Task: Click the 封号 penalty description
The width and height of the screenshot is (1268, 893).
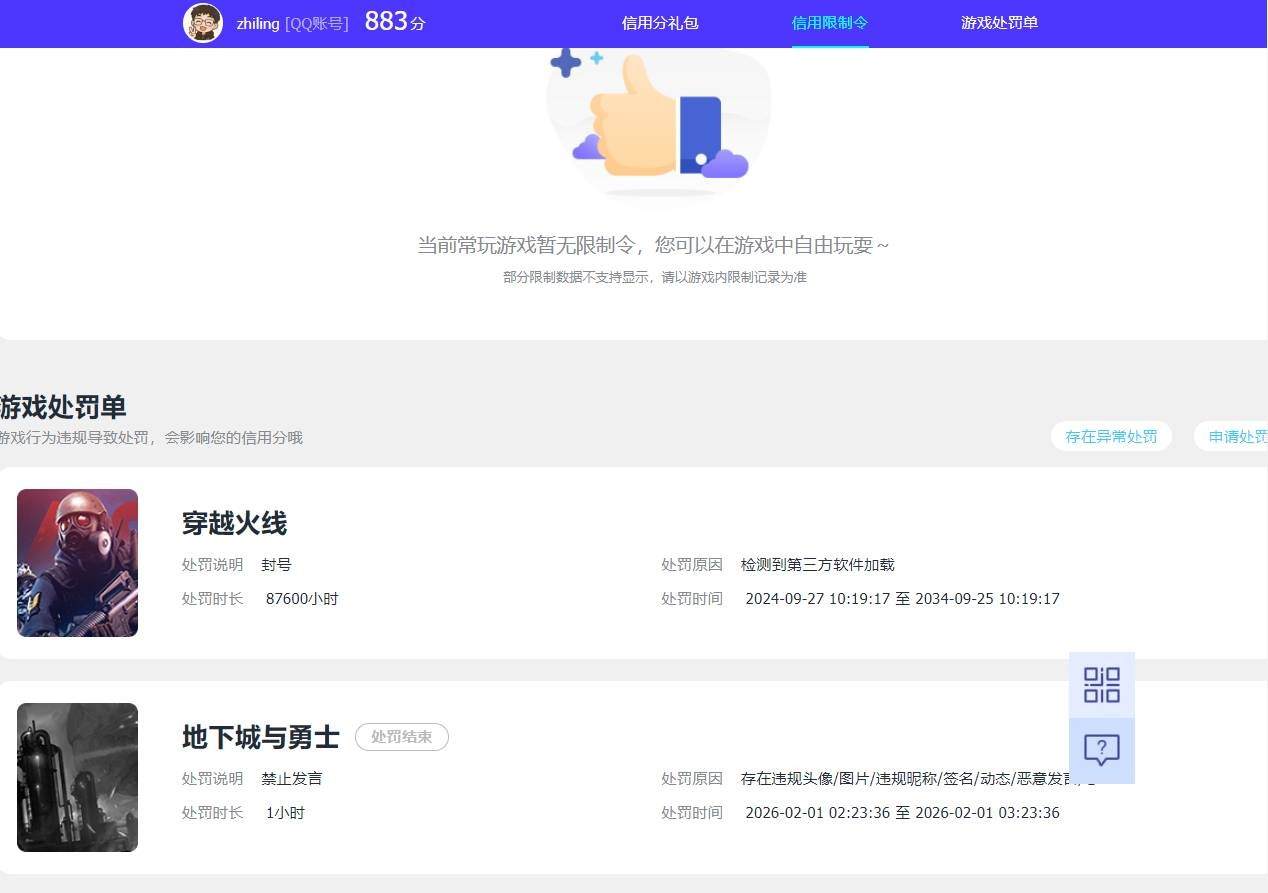Action: click(276, 565)
